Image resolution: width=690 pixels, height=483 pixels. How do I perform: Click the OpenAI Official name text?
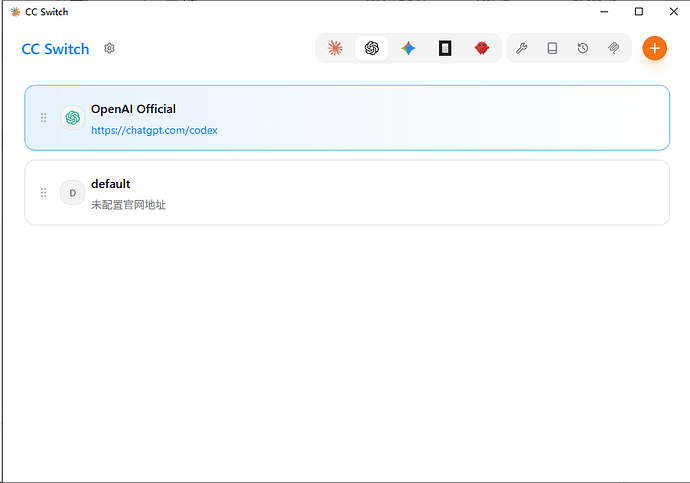(x=133, y=109)
